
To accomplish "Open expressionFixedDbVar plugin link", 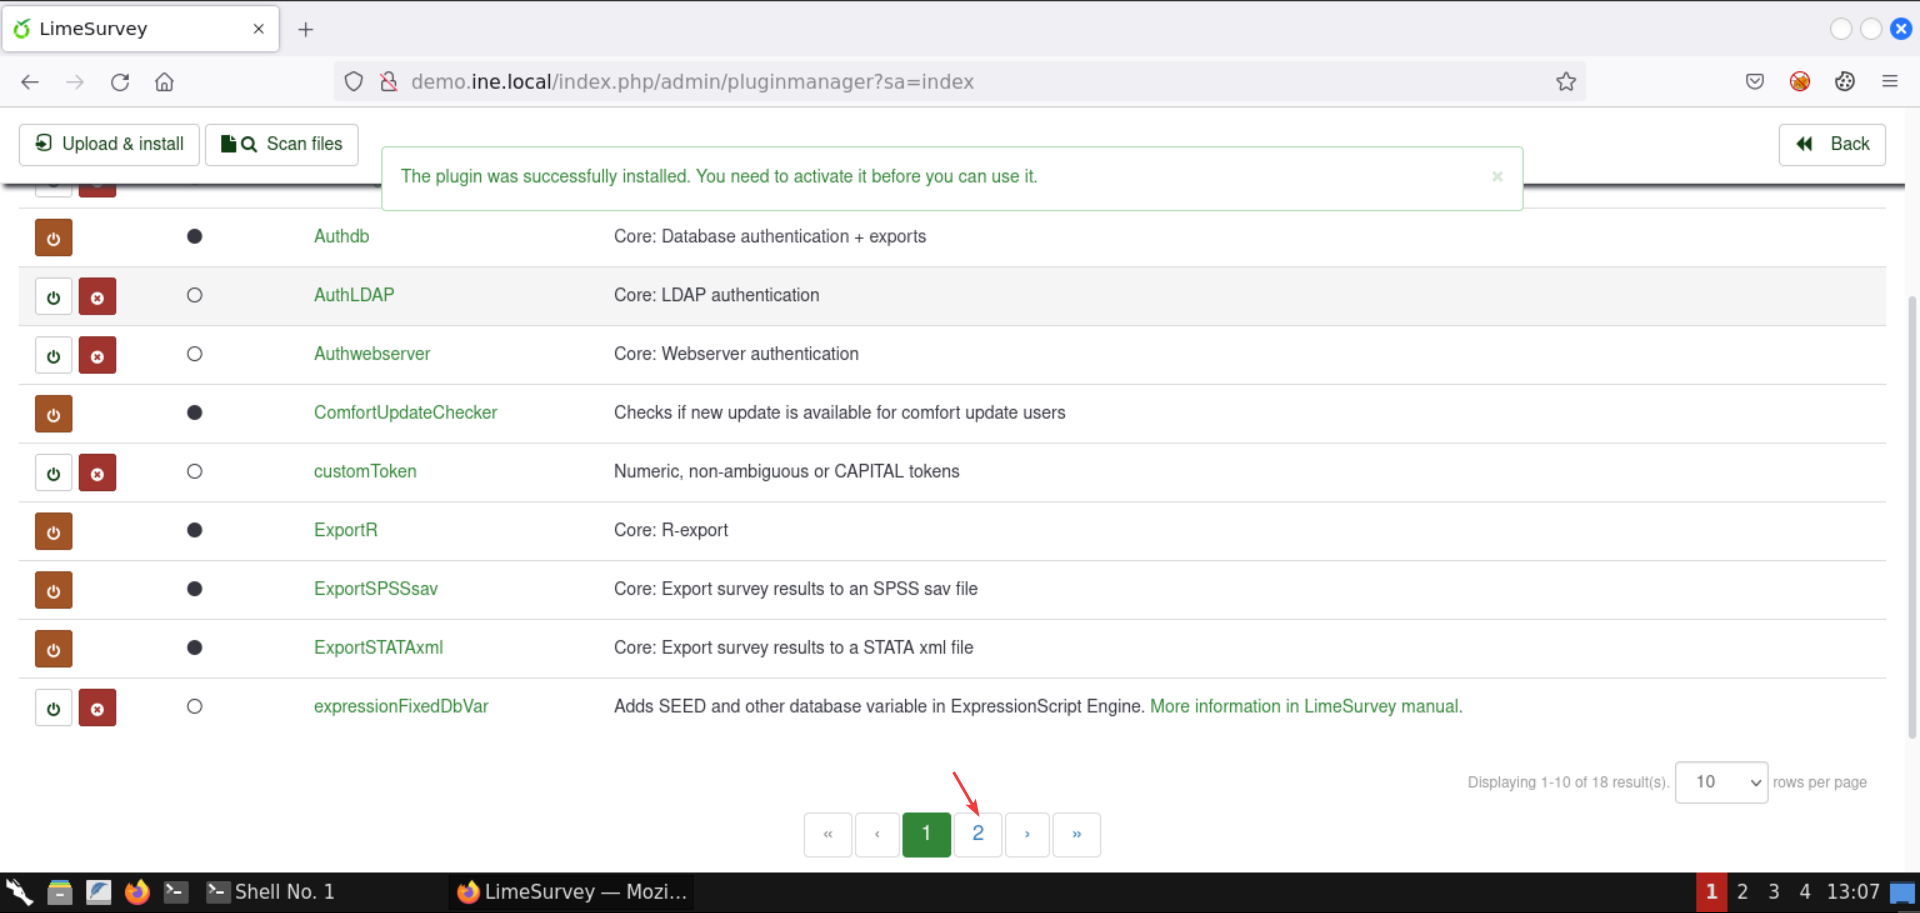I will pyautogui.click(x=401, y=706).
